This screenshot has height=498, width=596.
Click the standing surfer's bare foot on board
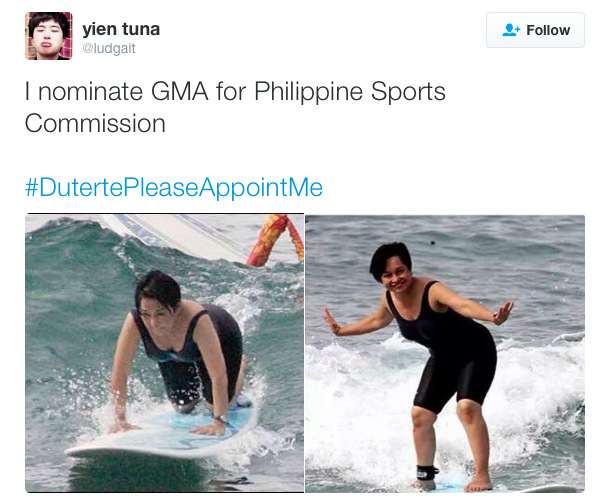[479, 485]
